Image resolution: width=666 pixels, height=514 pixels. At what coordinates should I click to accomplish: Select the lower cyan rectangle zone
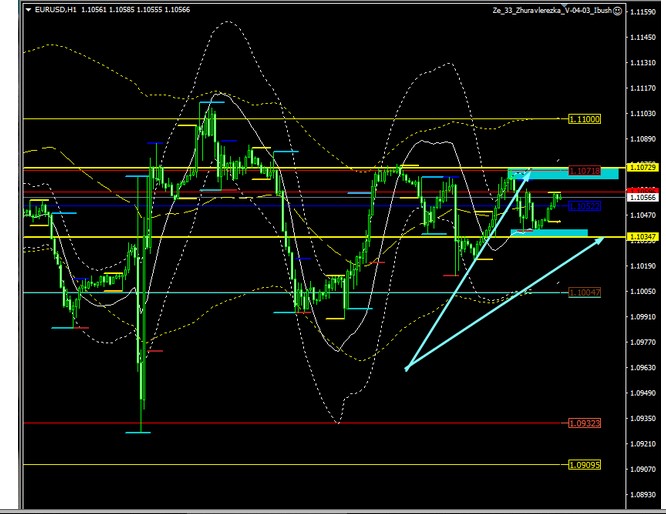pos(549,233)
